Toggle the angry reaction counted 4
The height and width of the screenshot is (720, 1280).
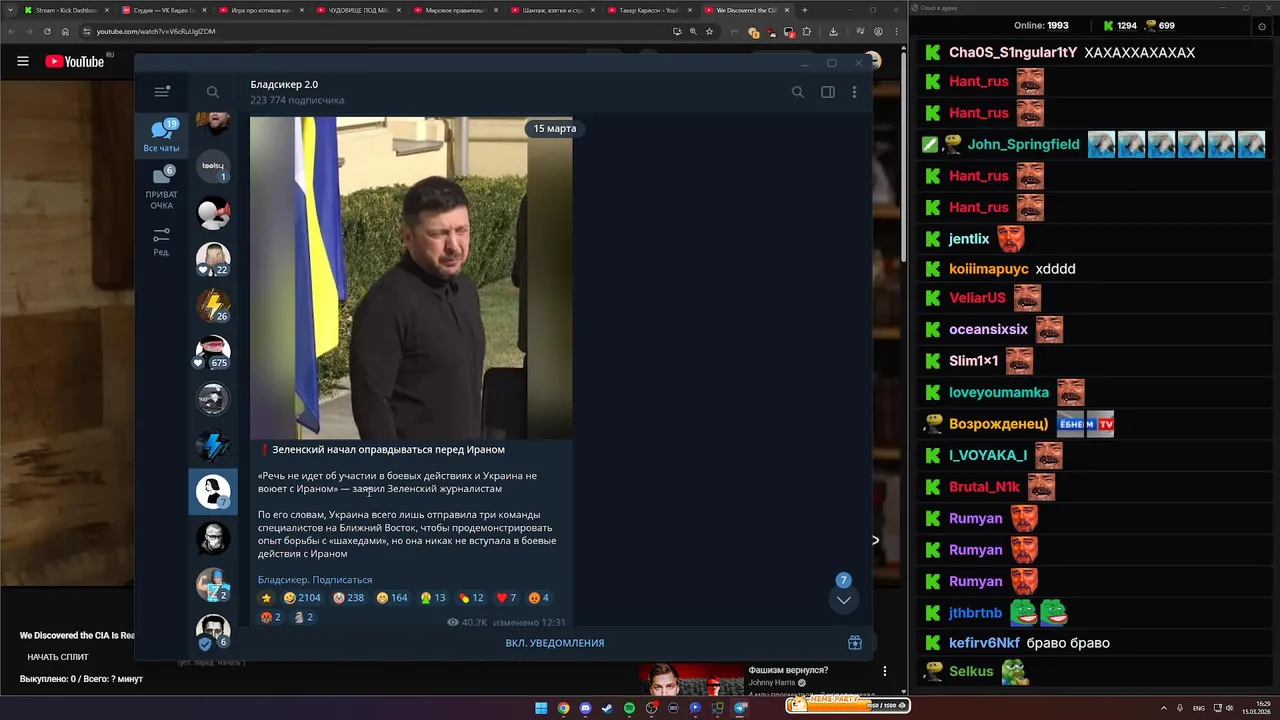point(539,598)
